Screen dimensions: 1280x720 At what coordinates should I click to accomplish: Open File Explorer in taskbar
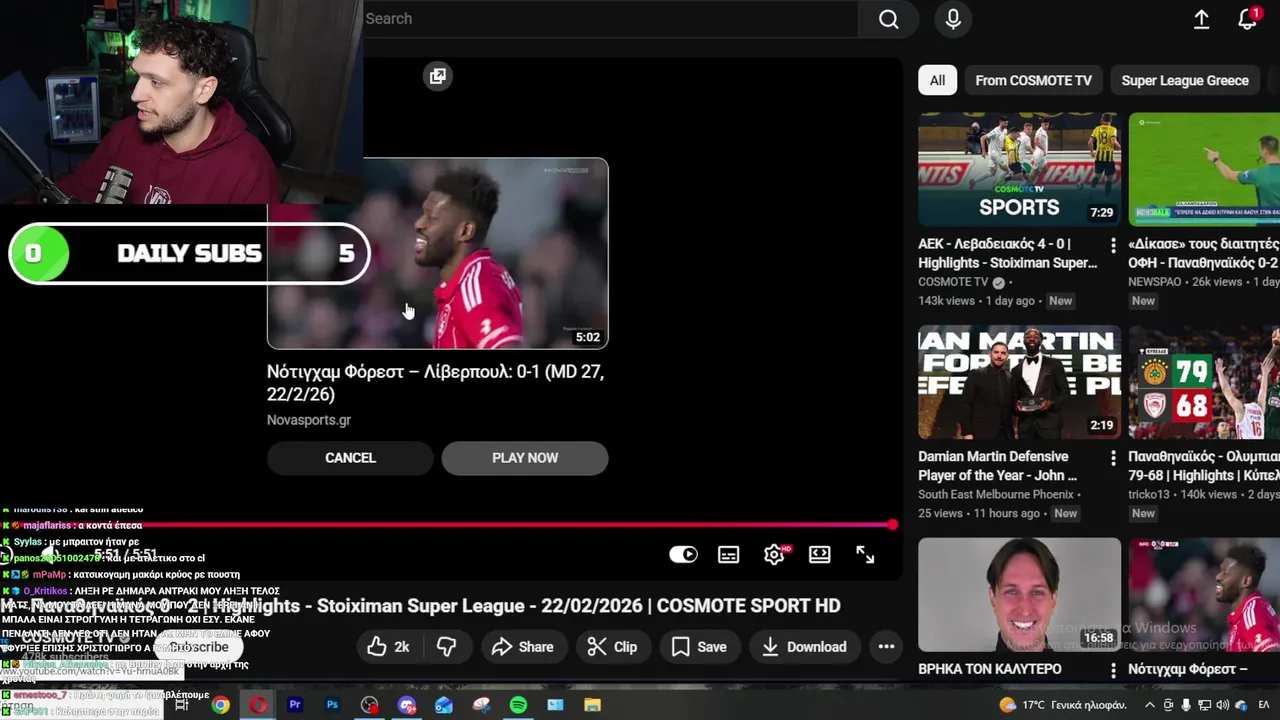click(592, 705)
